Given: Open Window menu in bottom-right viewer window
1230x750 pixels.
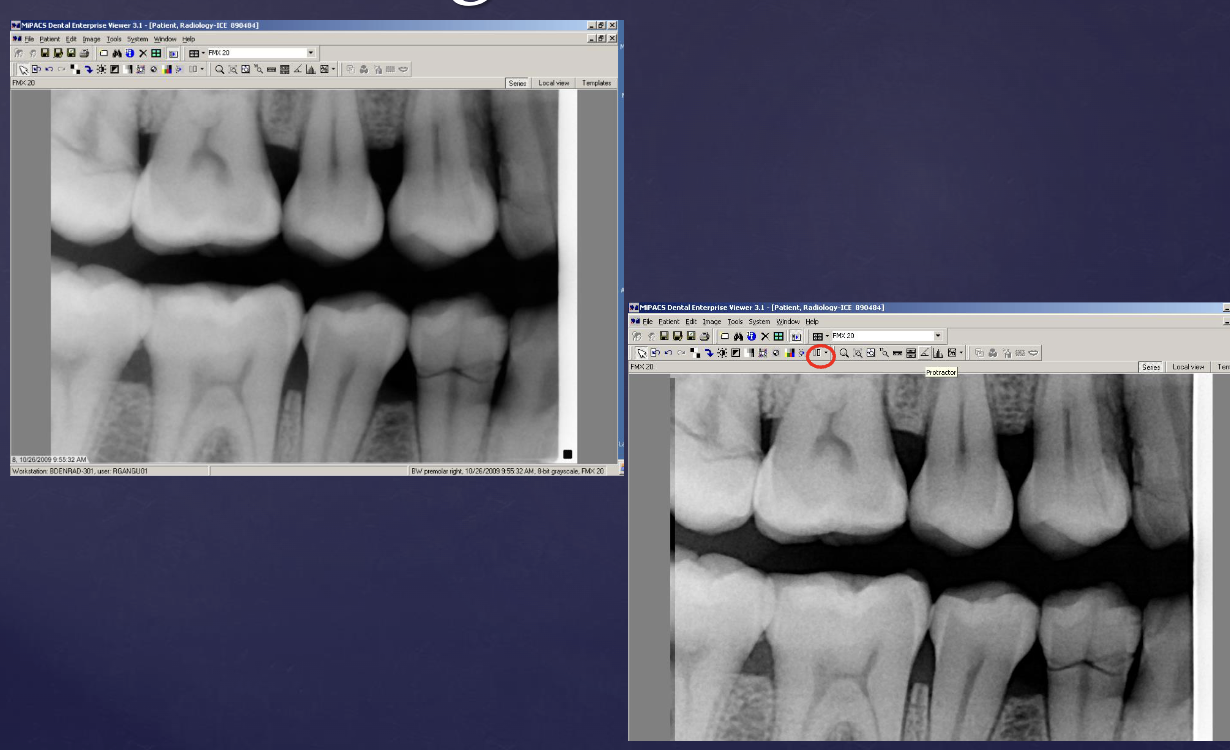Looking at the screenshot, I should pyautogui.click(x=788, y=322).
